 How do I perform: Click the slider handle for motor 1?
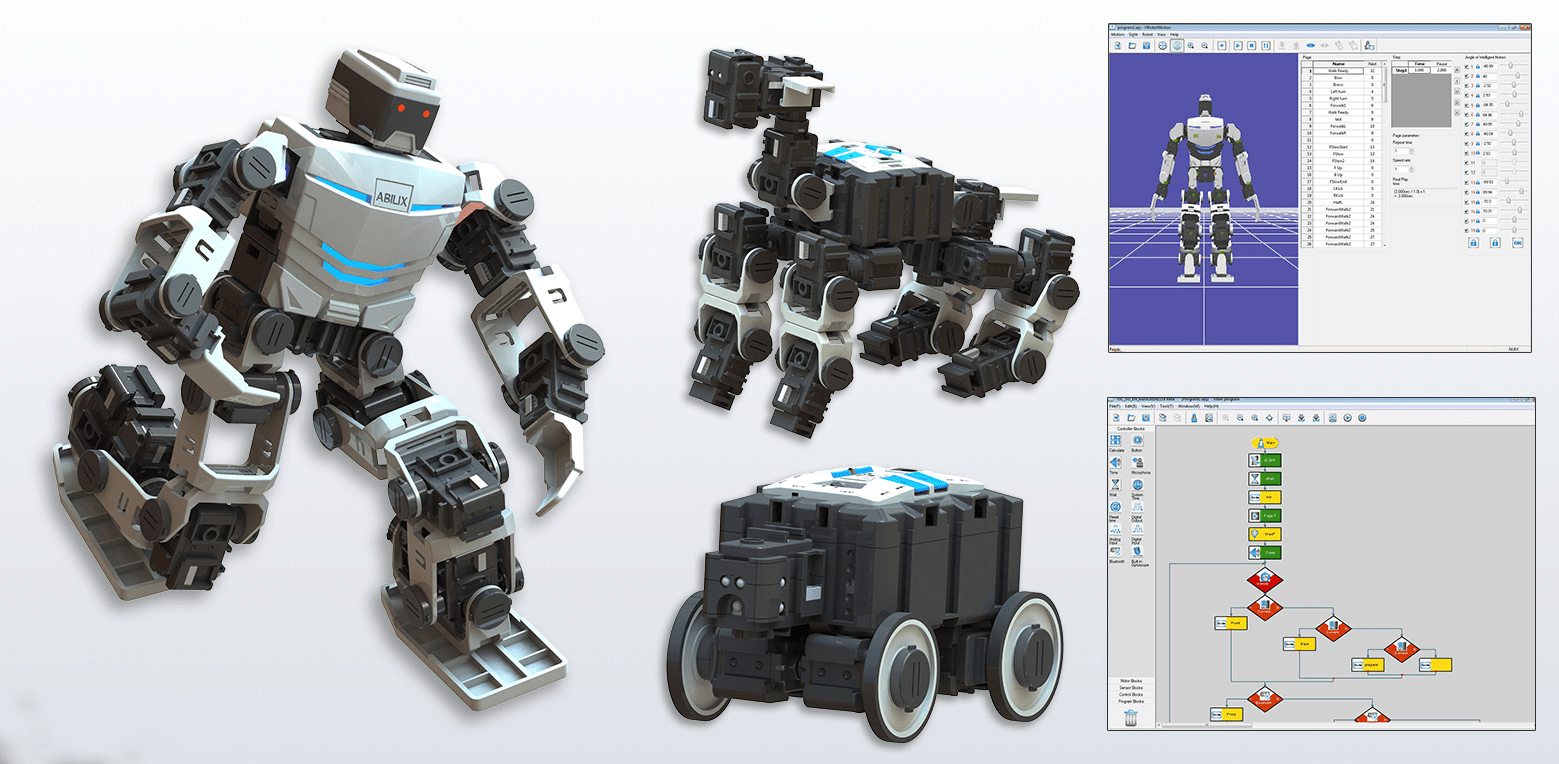tap(1510, 65)
